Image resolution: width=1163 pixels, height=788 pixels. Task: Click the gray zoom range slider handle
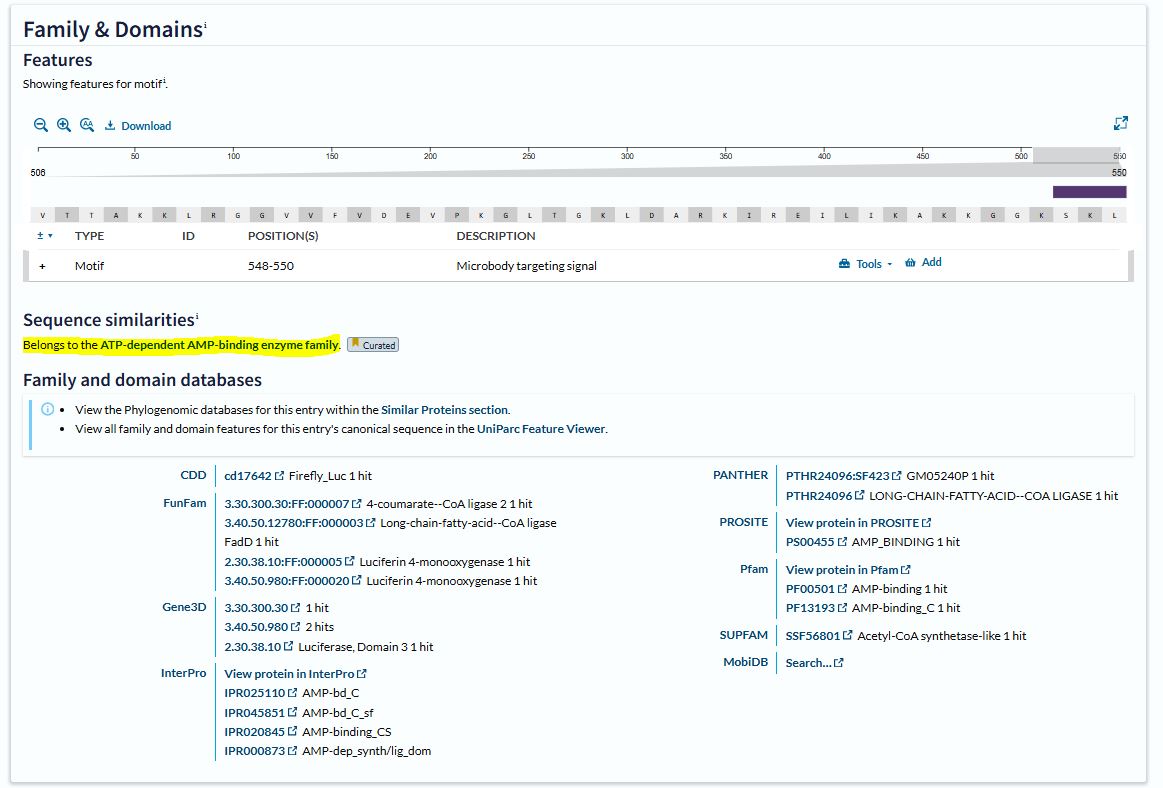[x=1076, y=155]
